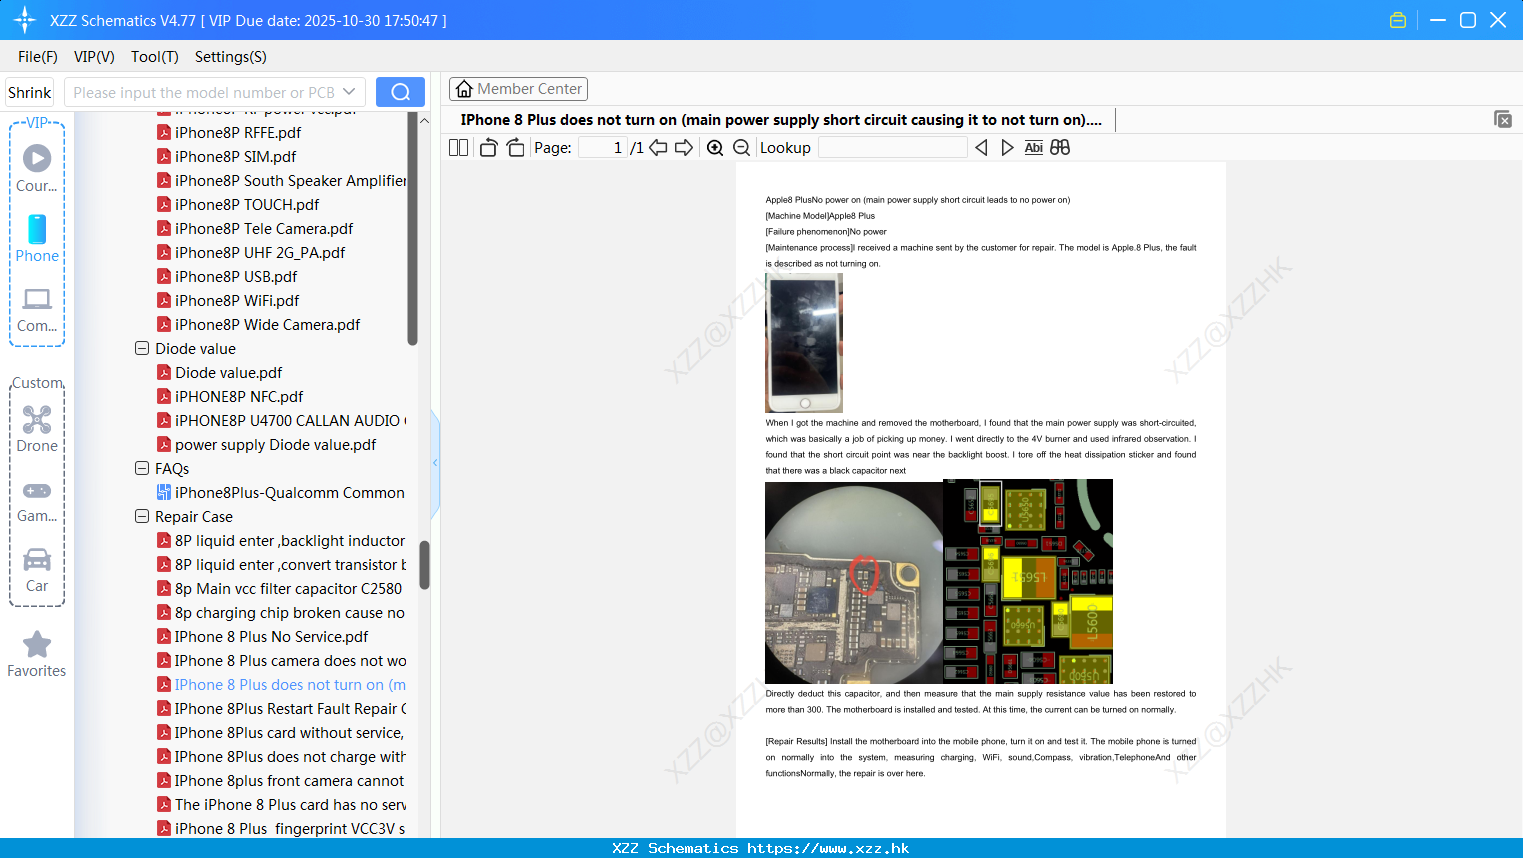Open the Course section in VIP sidebar

click(x=37, y=168)
